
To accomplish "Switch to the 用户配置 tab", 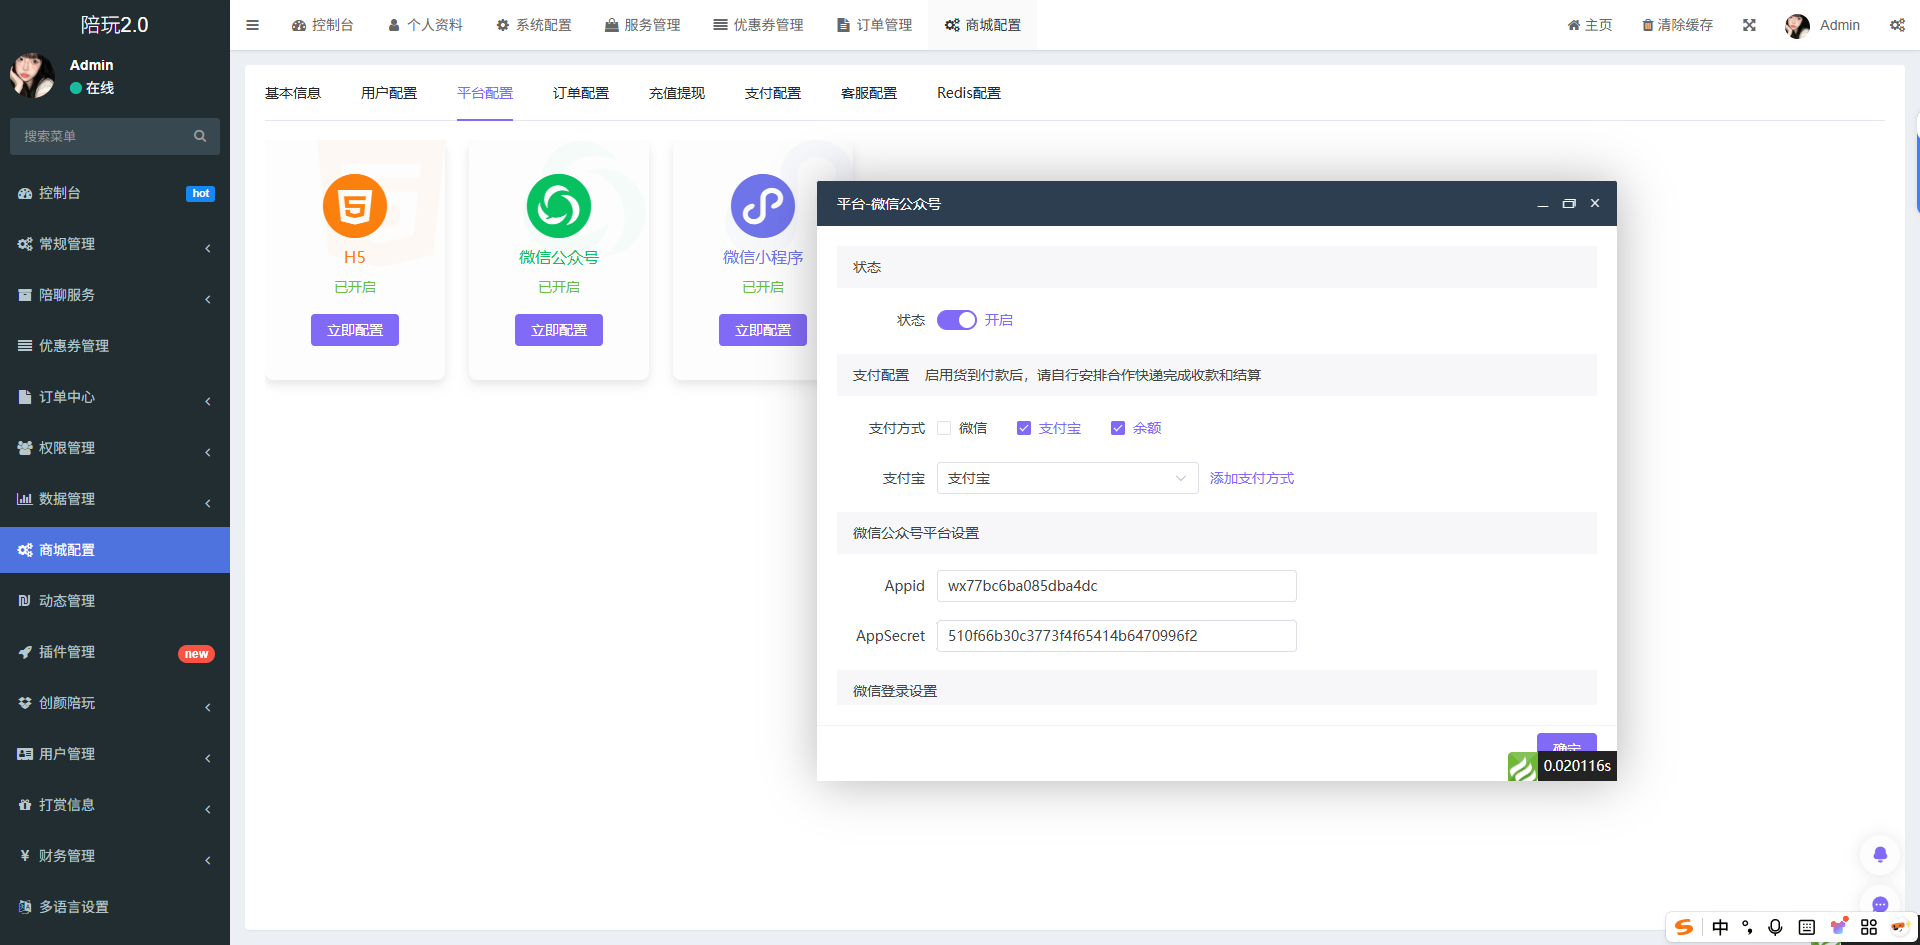I will 389,93.
